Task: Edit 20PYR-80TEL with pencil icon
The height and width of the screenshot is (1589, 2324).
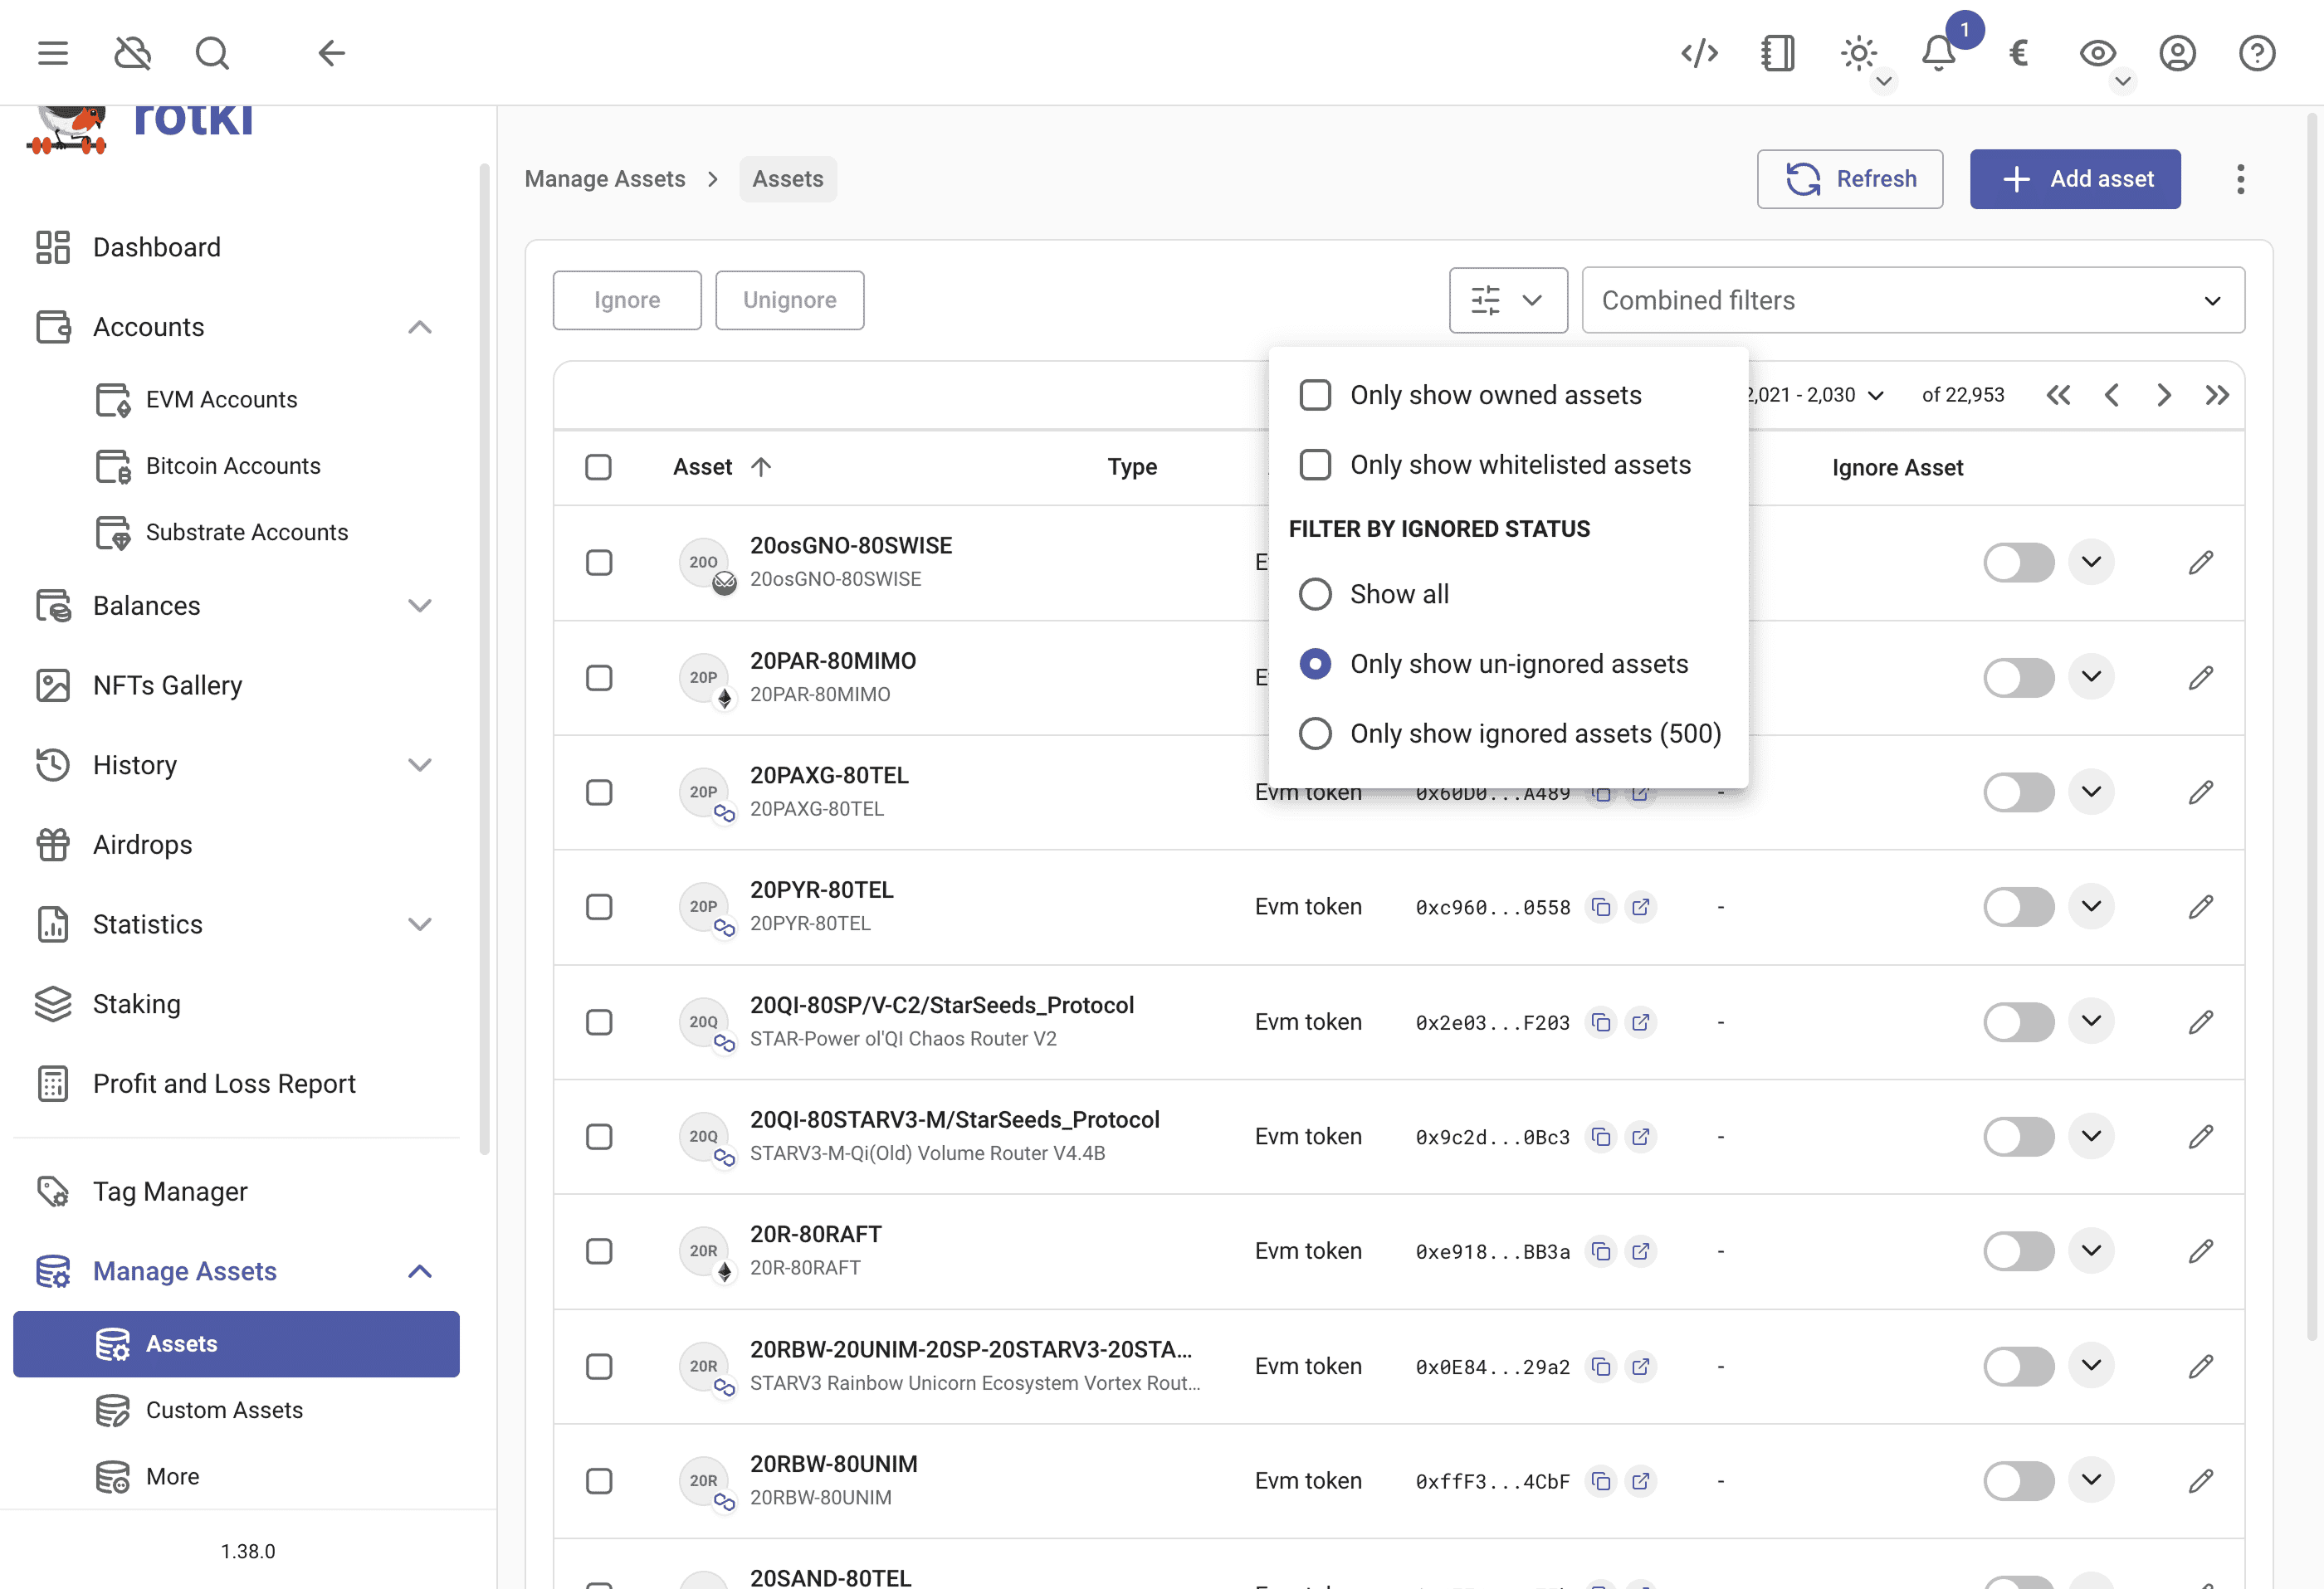Action: (2200, 907)
